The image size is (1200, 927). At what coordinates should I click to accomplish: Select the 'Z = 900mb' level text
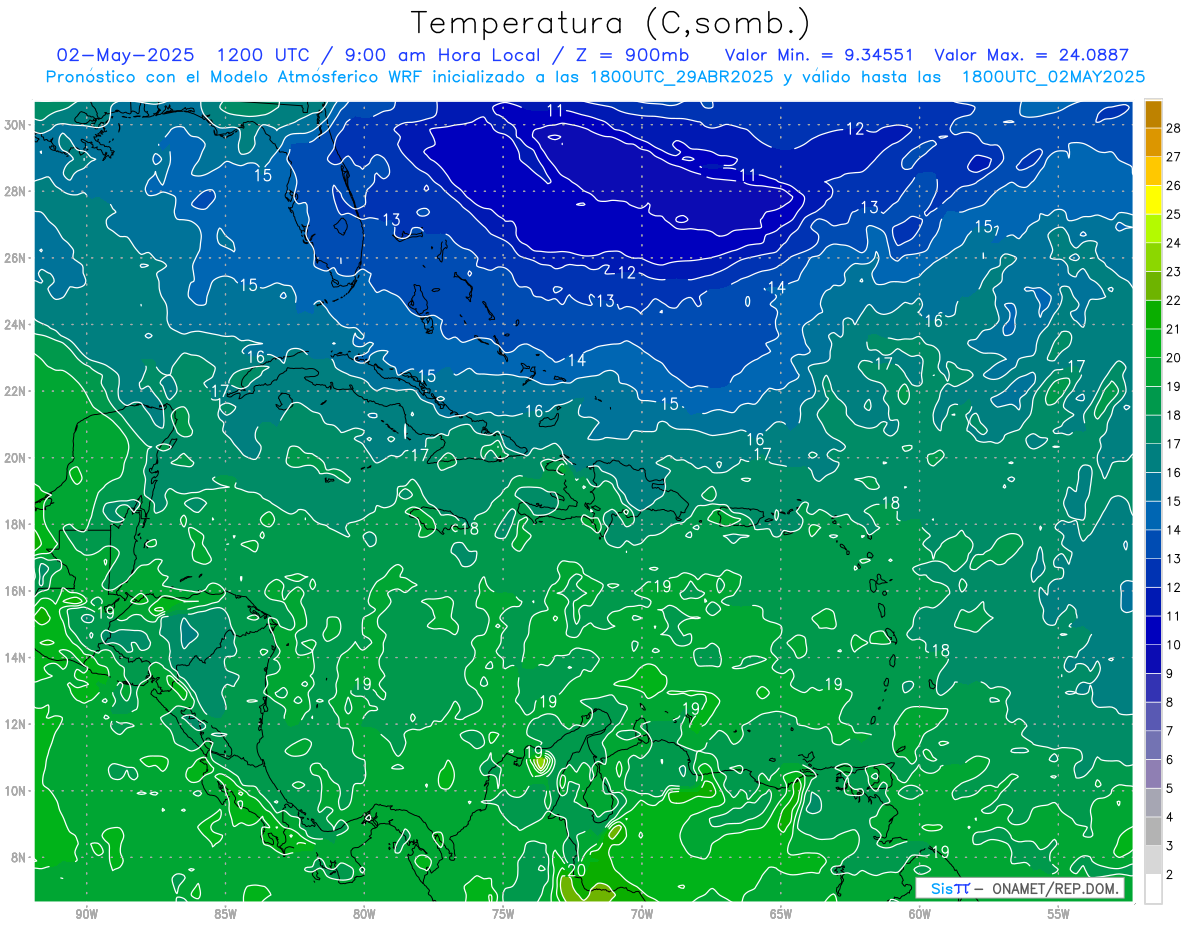[x=635, y=55]
